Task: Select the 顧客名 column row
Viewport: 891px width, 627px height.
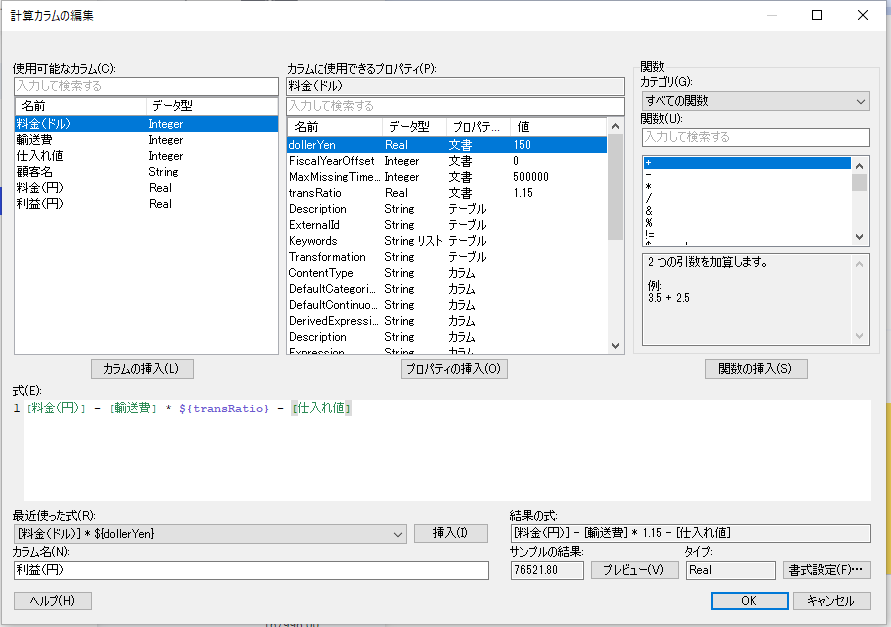Action: tap(146, 172)
